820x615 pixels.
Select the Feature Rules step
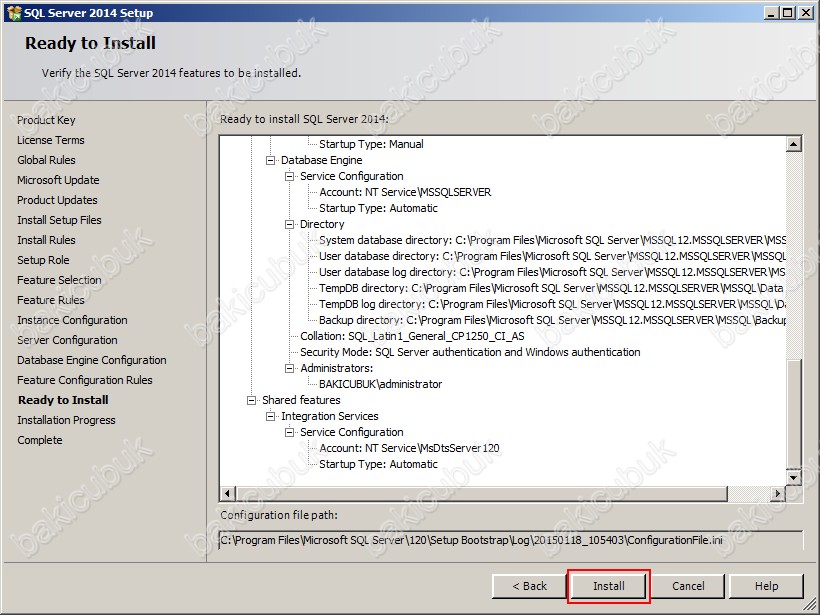[x=51, y=300]
